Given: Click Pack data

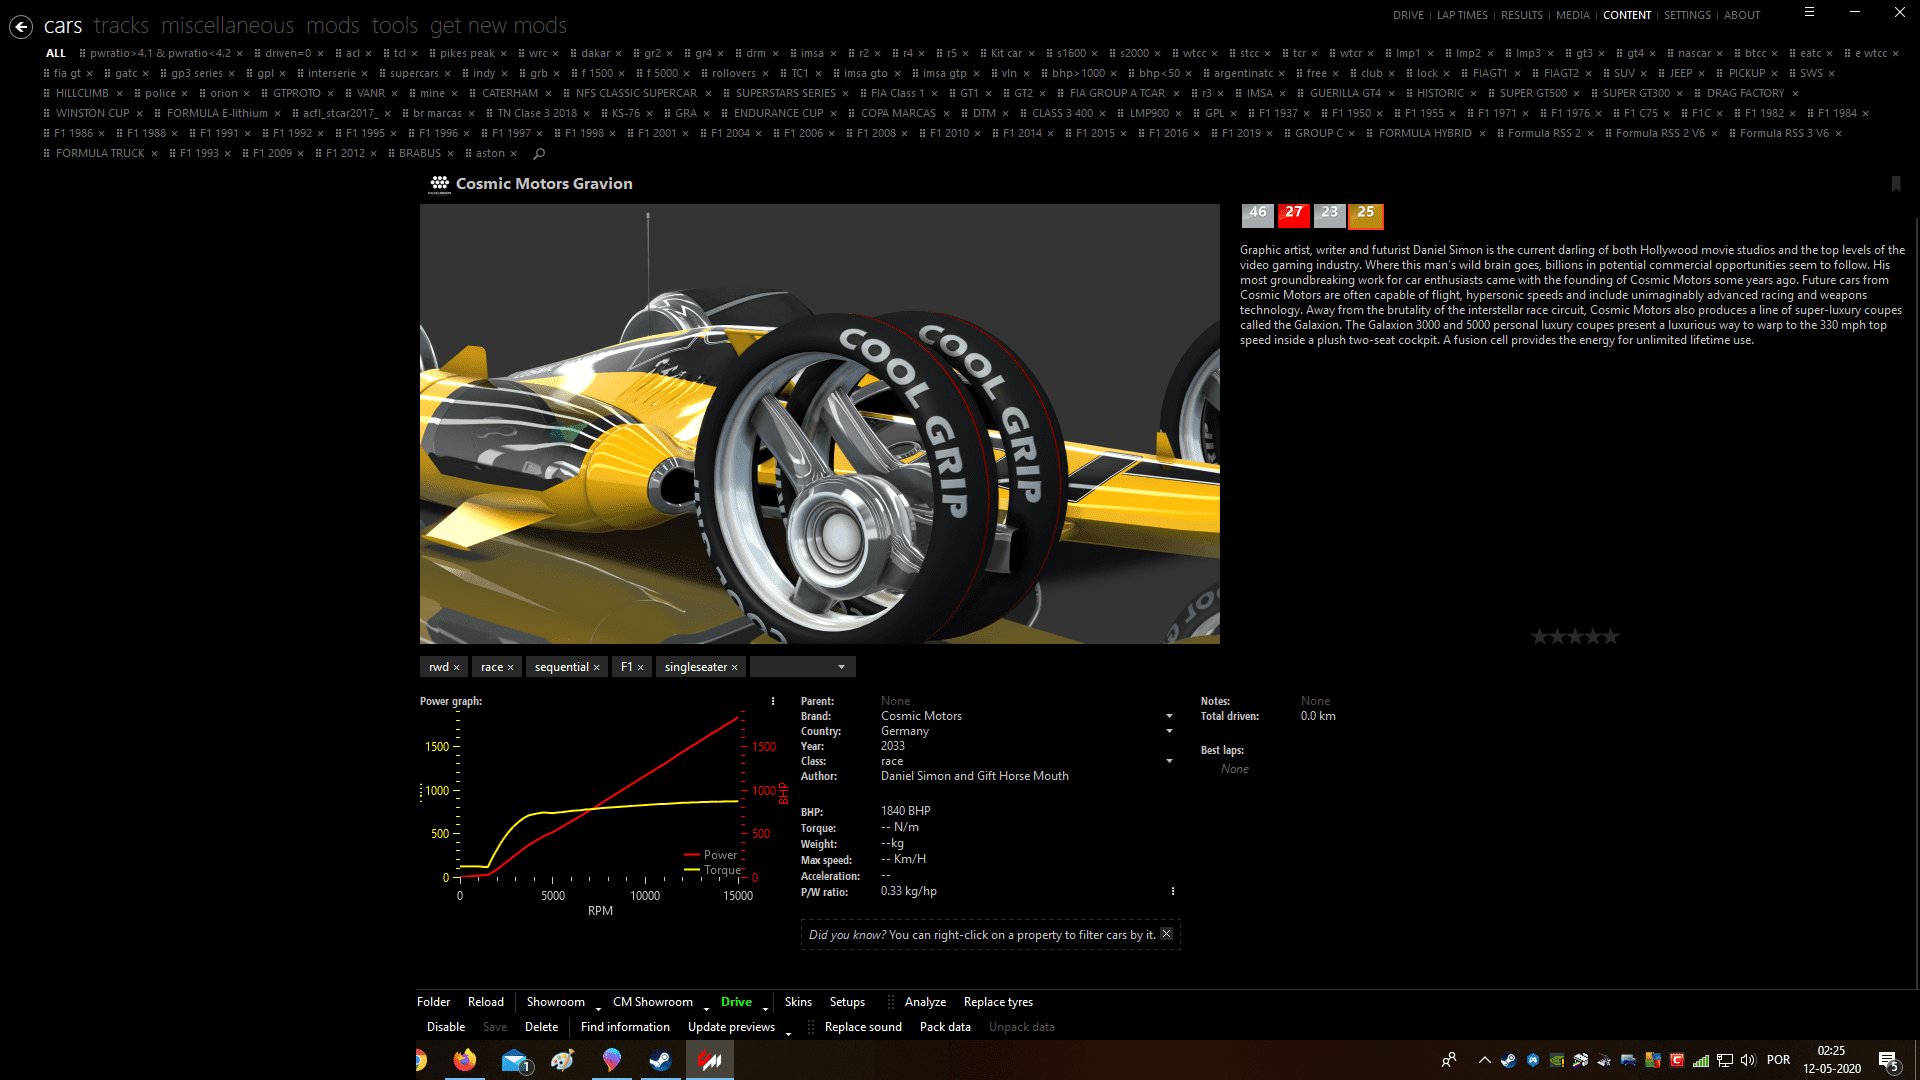Looking at the screenshot, I should (945, 1027).
